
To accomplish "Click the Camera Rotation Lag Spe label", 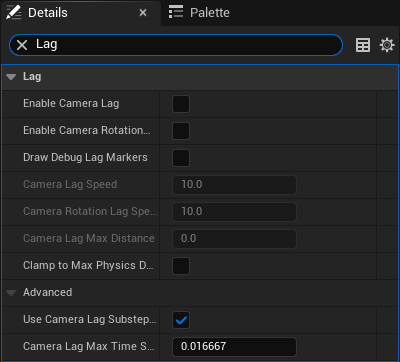I will coord(90,211).
